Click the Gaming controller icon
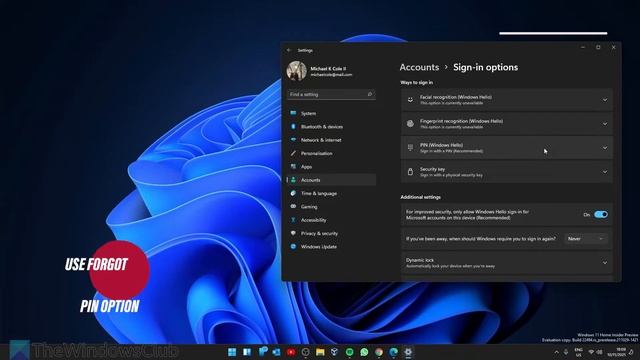Image resolution: width=640 pixels, height=360 pixels. click(293, 207)
